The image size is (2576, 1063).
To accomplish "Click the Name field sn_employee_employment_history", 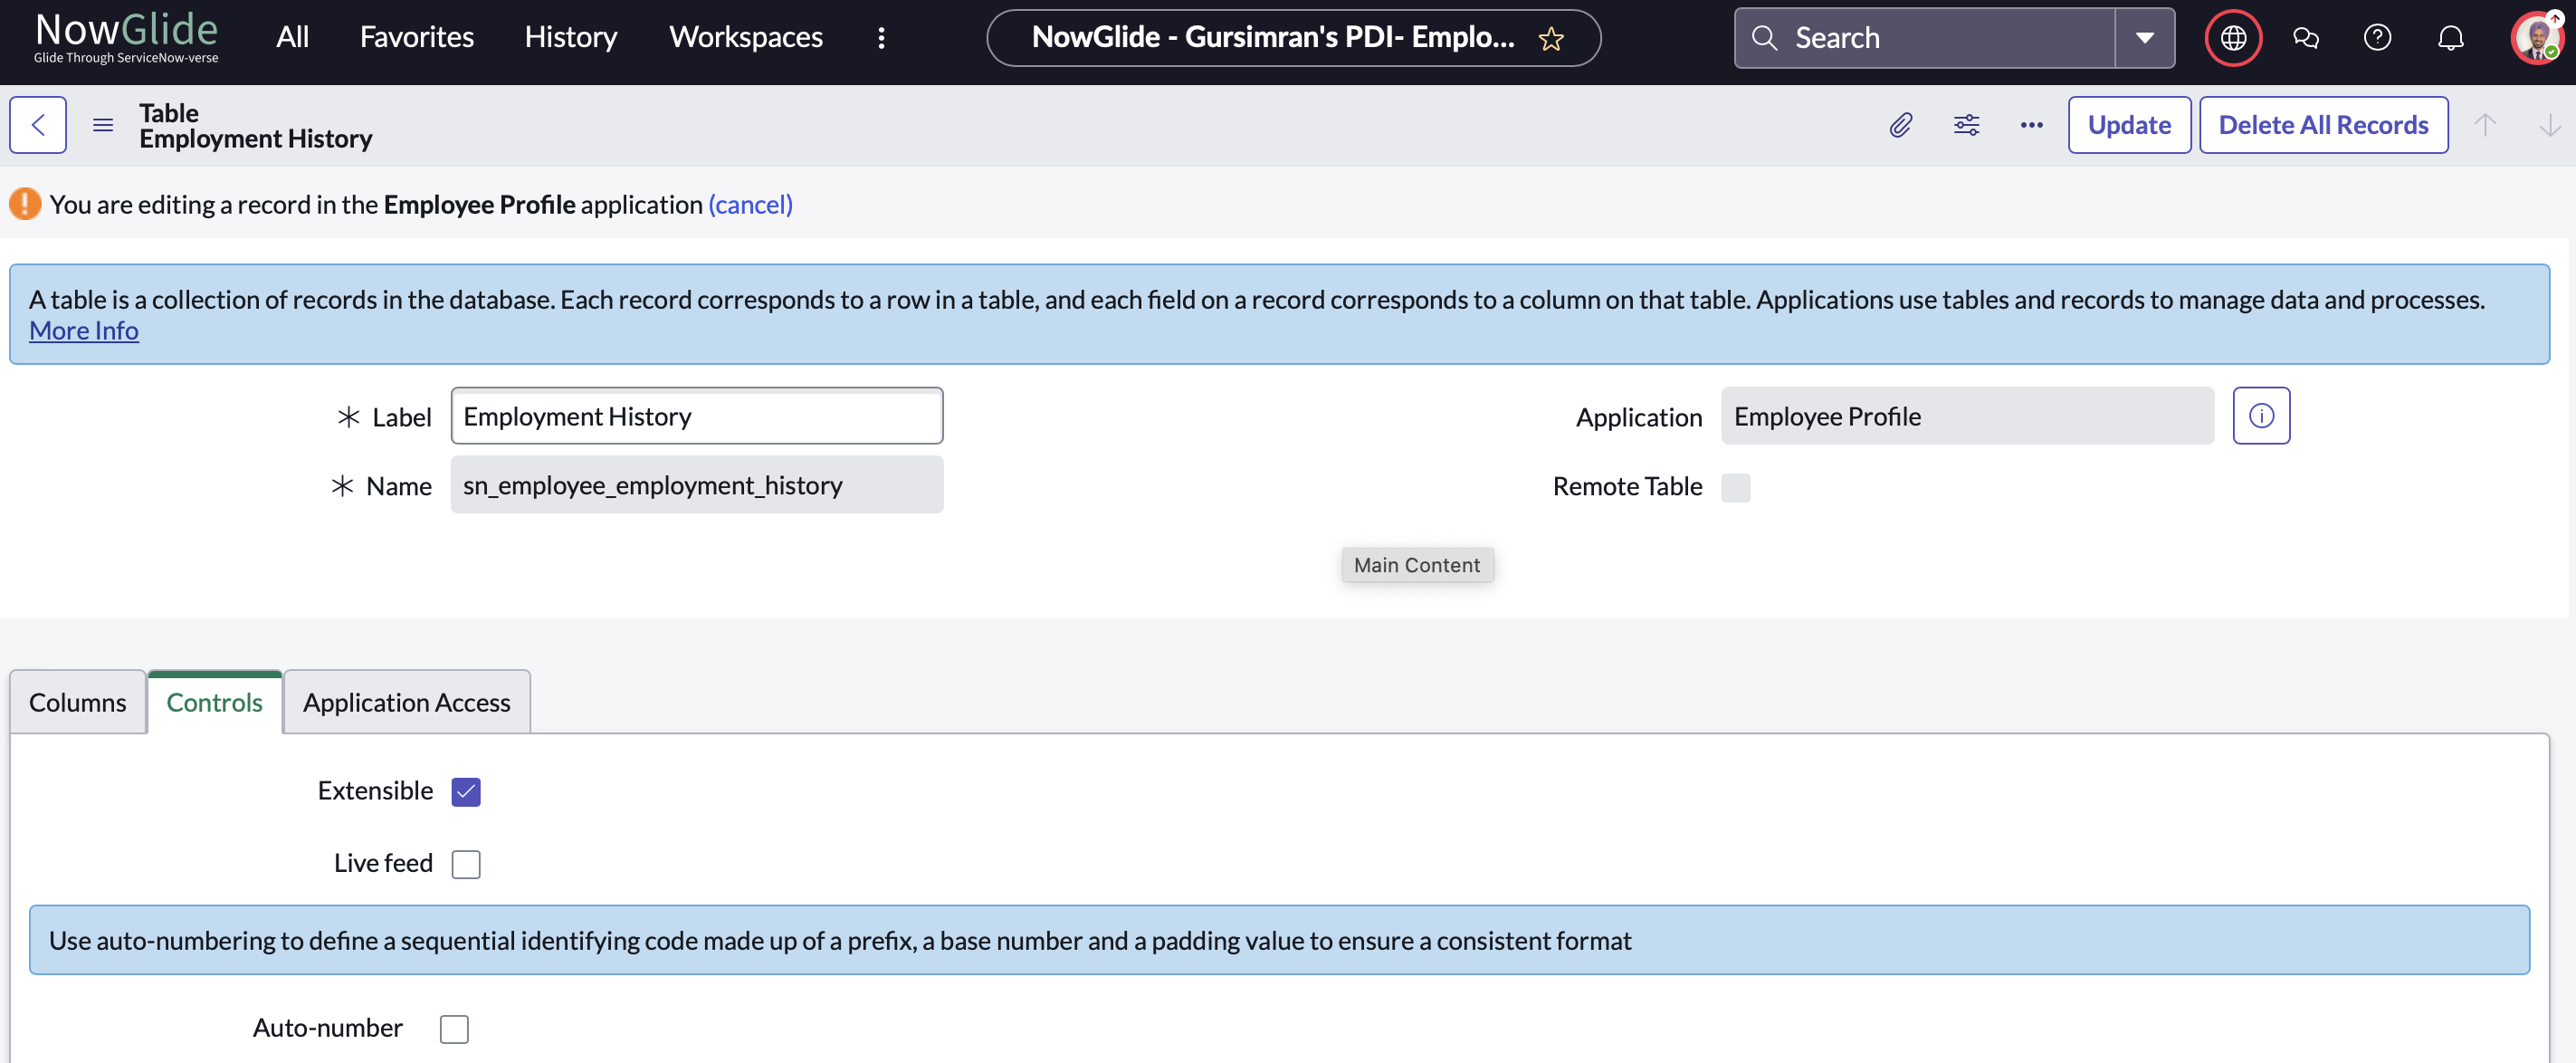I will pos(697,485).
